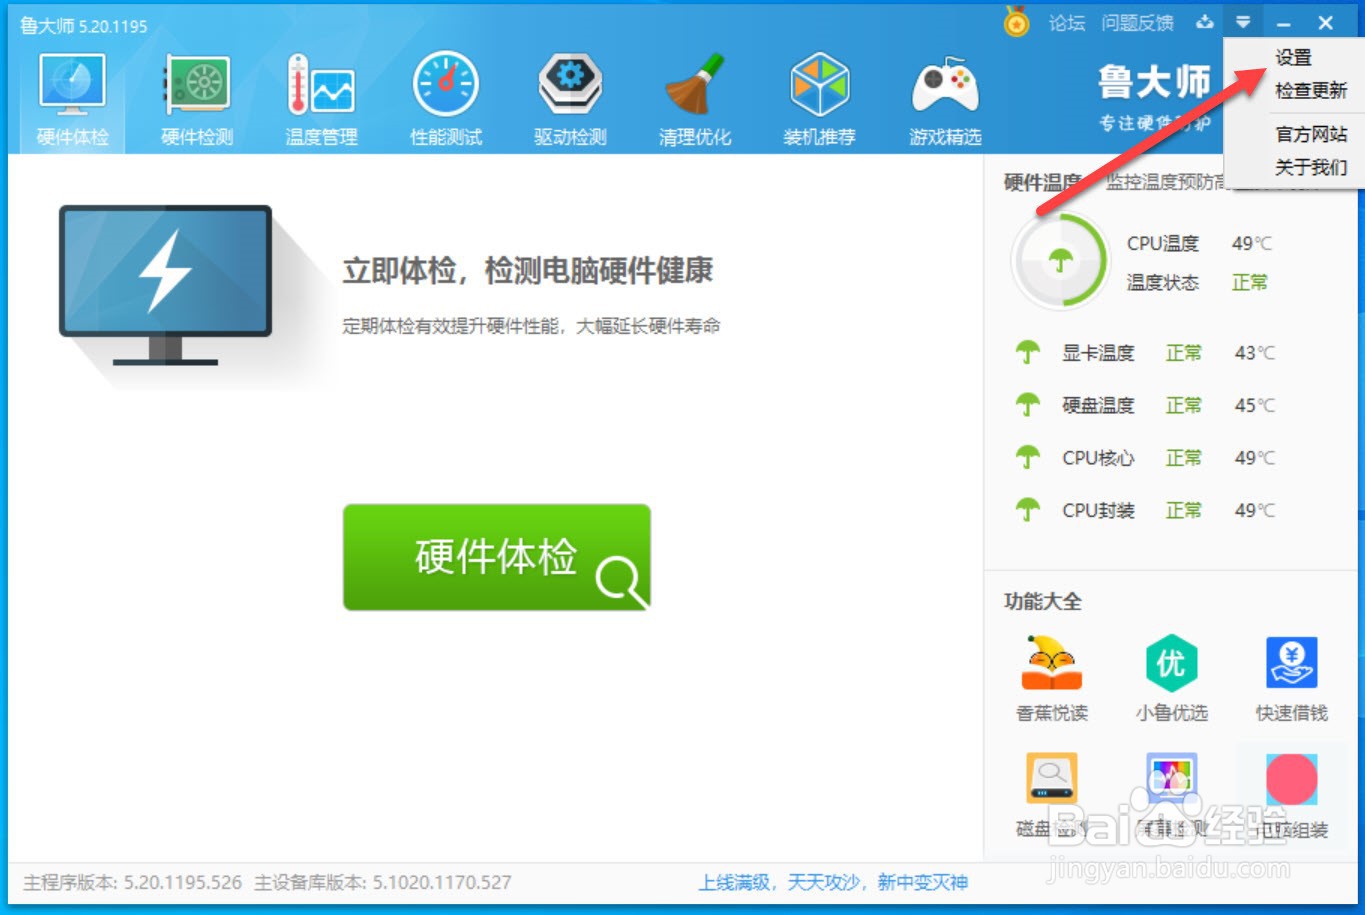Click the 主程序版本 version text
This screenshot has height=915, width=1365.
[x=132, y=882]
